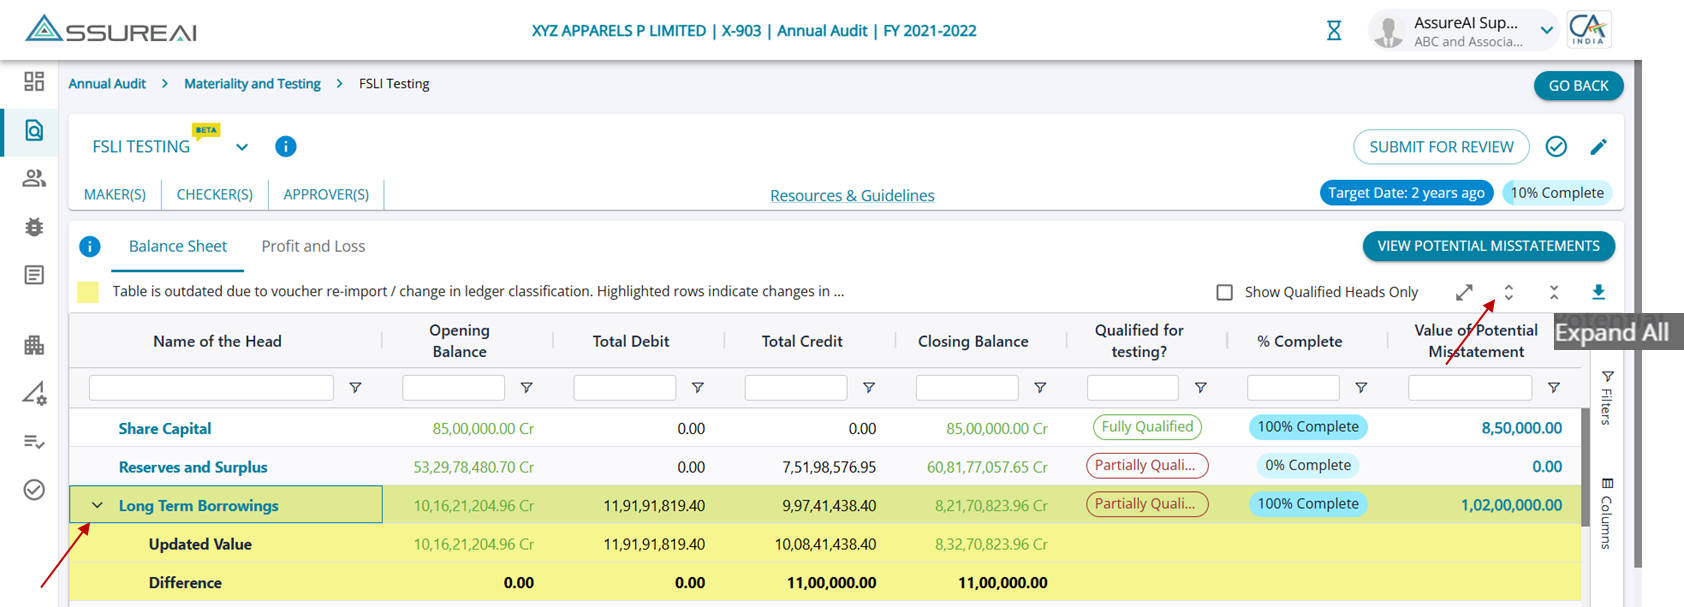Select the CHECKER(S) tab
Viewport: 1684px width, 607px height.
214,195
